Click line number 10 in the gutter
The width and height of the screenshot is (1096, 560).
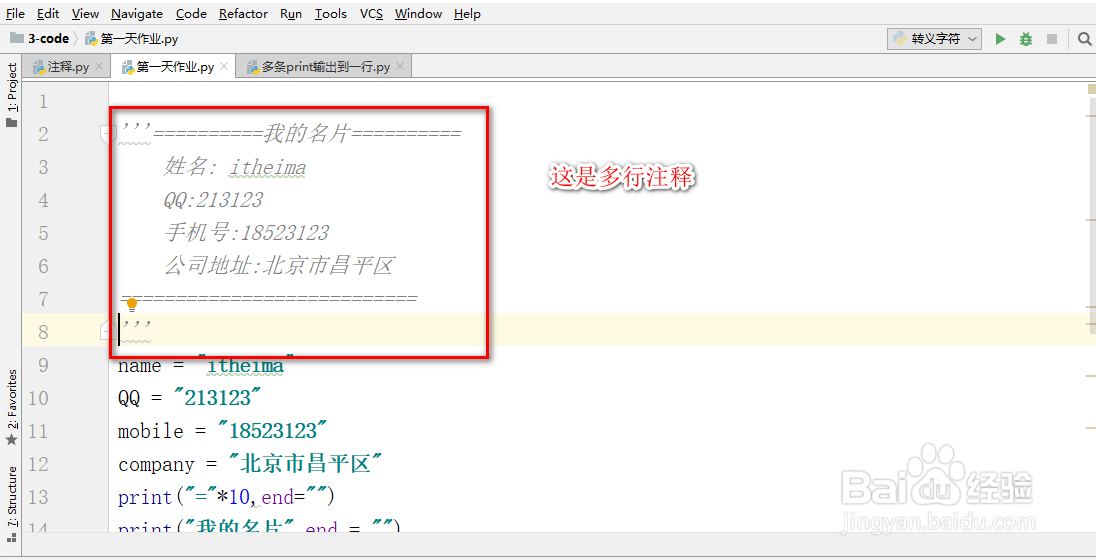point(38,398)
